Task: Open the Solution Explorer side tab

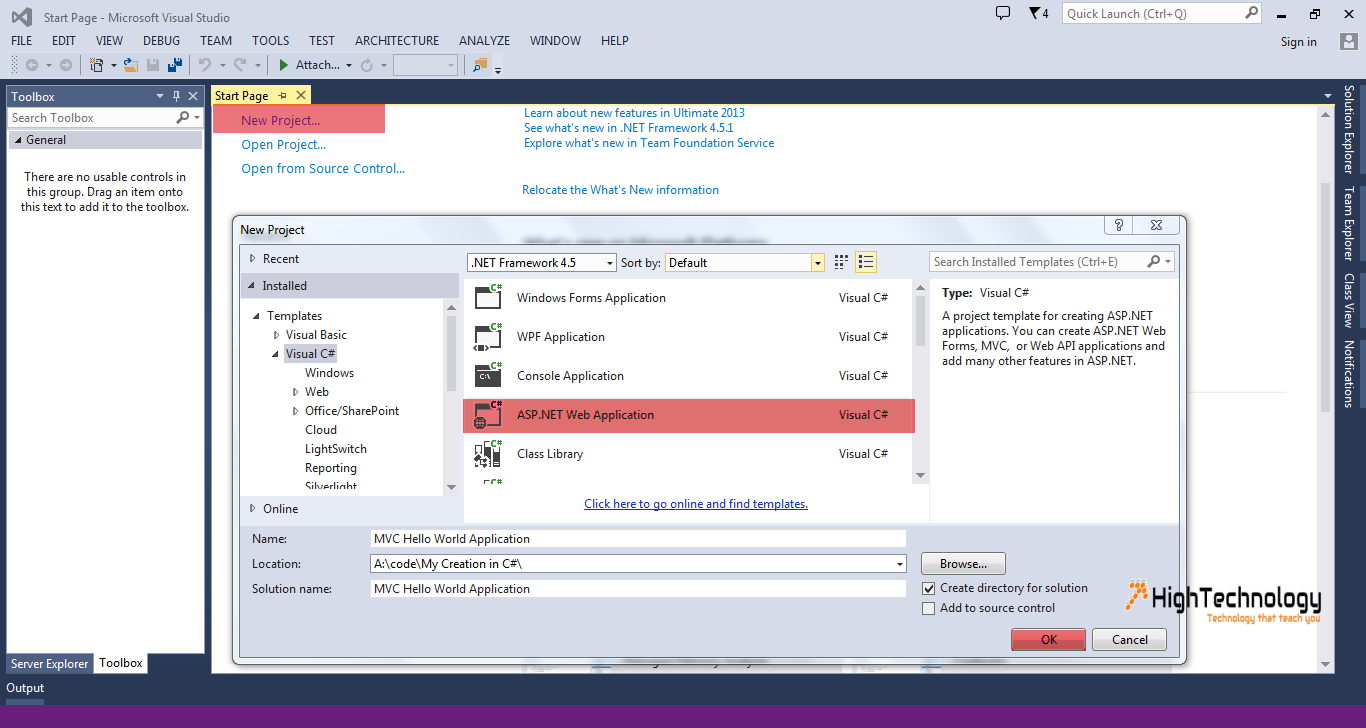Action: coord(1349,129)
